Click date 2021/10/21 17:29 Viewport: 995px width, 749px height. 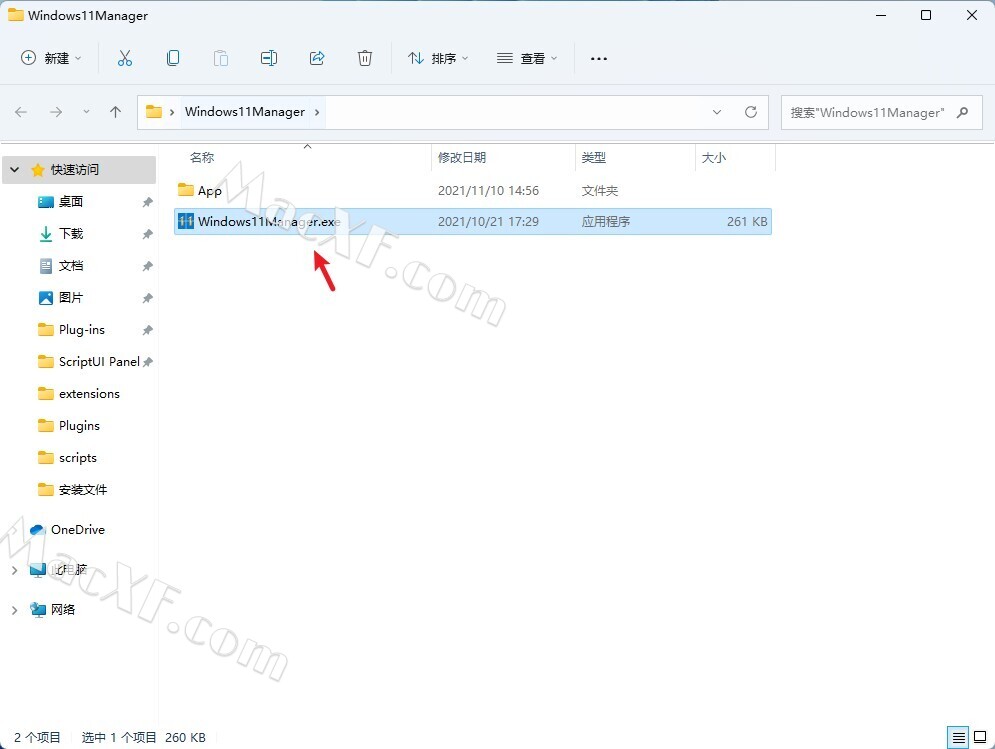[x=488, y=222]
